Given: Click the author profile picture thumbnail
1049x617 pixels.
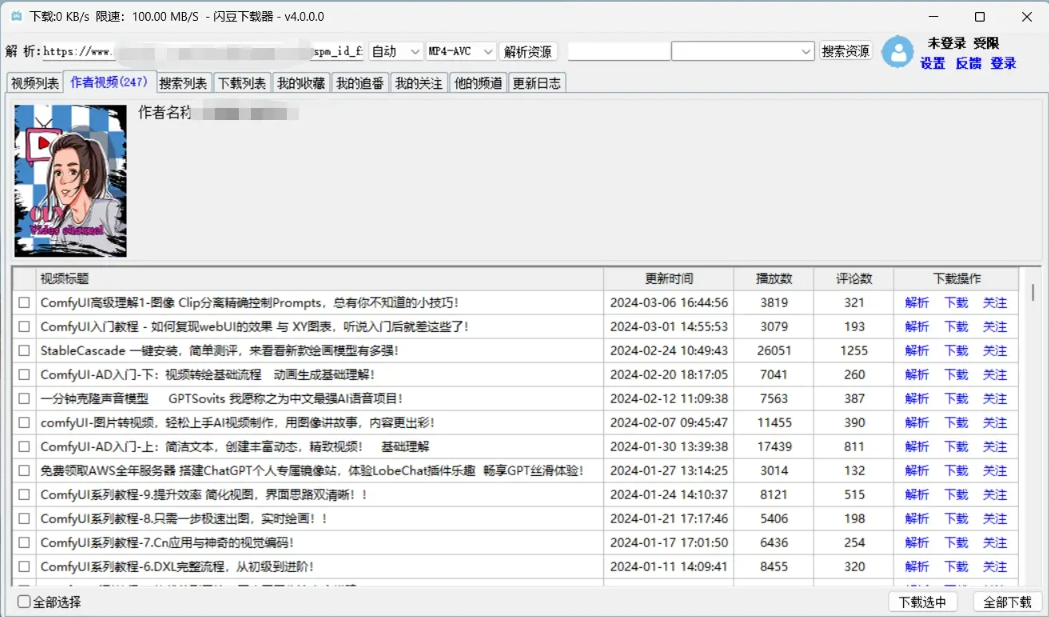Looking at the screenshot, I should click(x=71, y=195).
